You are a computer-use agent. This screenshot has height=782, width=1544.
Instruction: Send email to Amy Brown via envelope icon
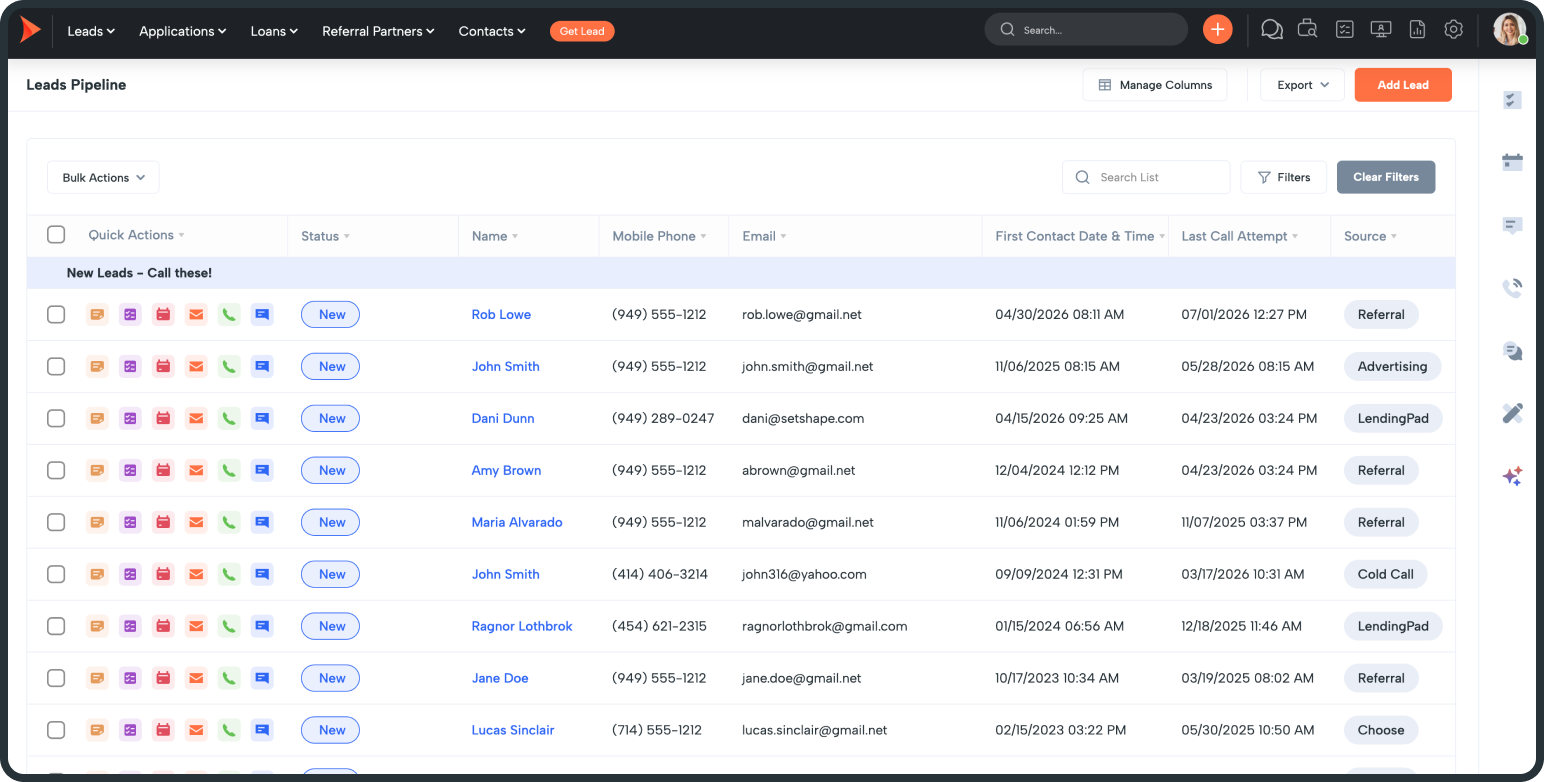click(196, 470)
